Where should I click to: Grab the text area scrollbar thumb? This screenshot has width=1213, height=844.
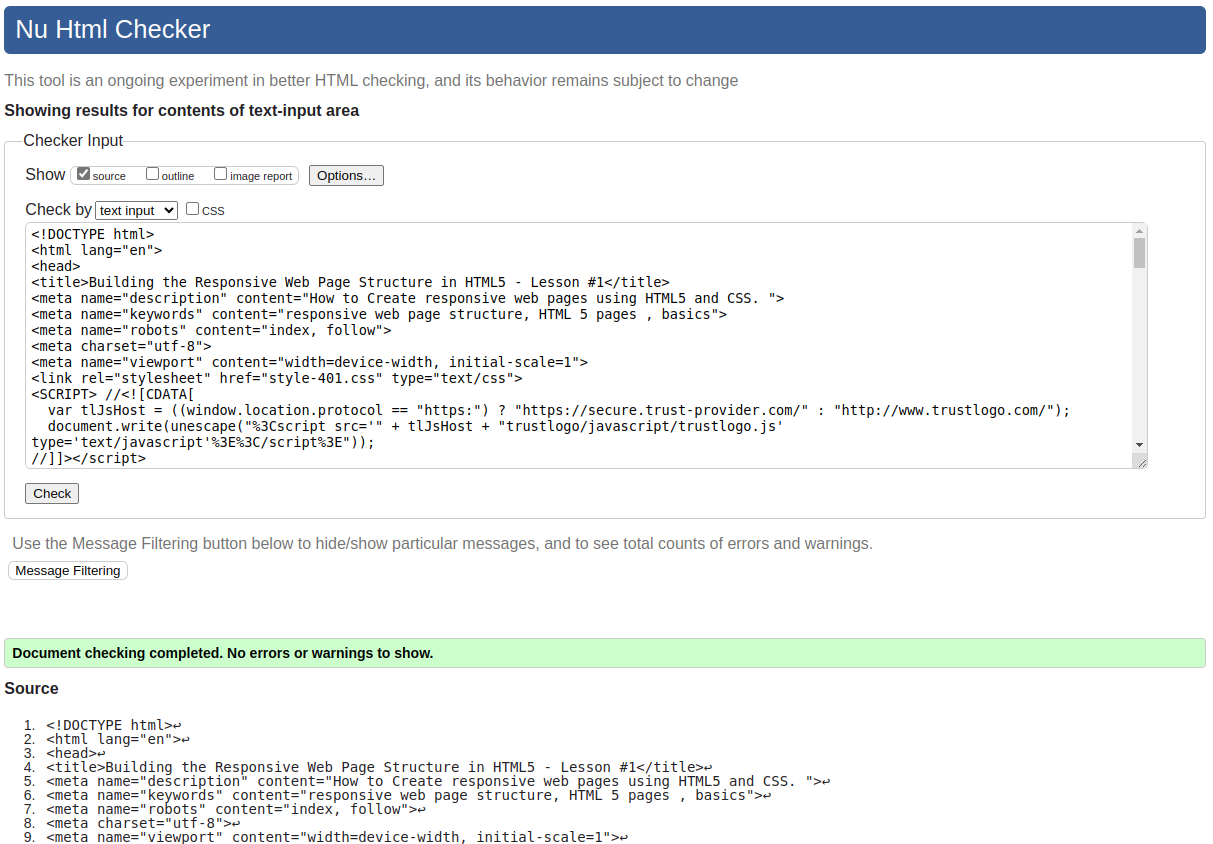(1139, 253)
